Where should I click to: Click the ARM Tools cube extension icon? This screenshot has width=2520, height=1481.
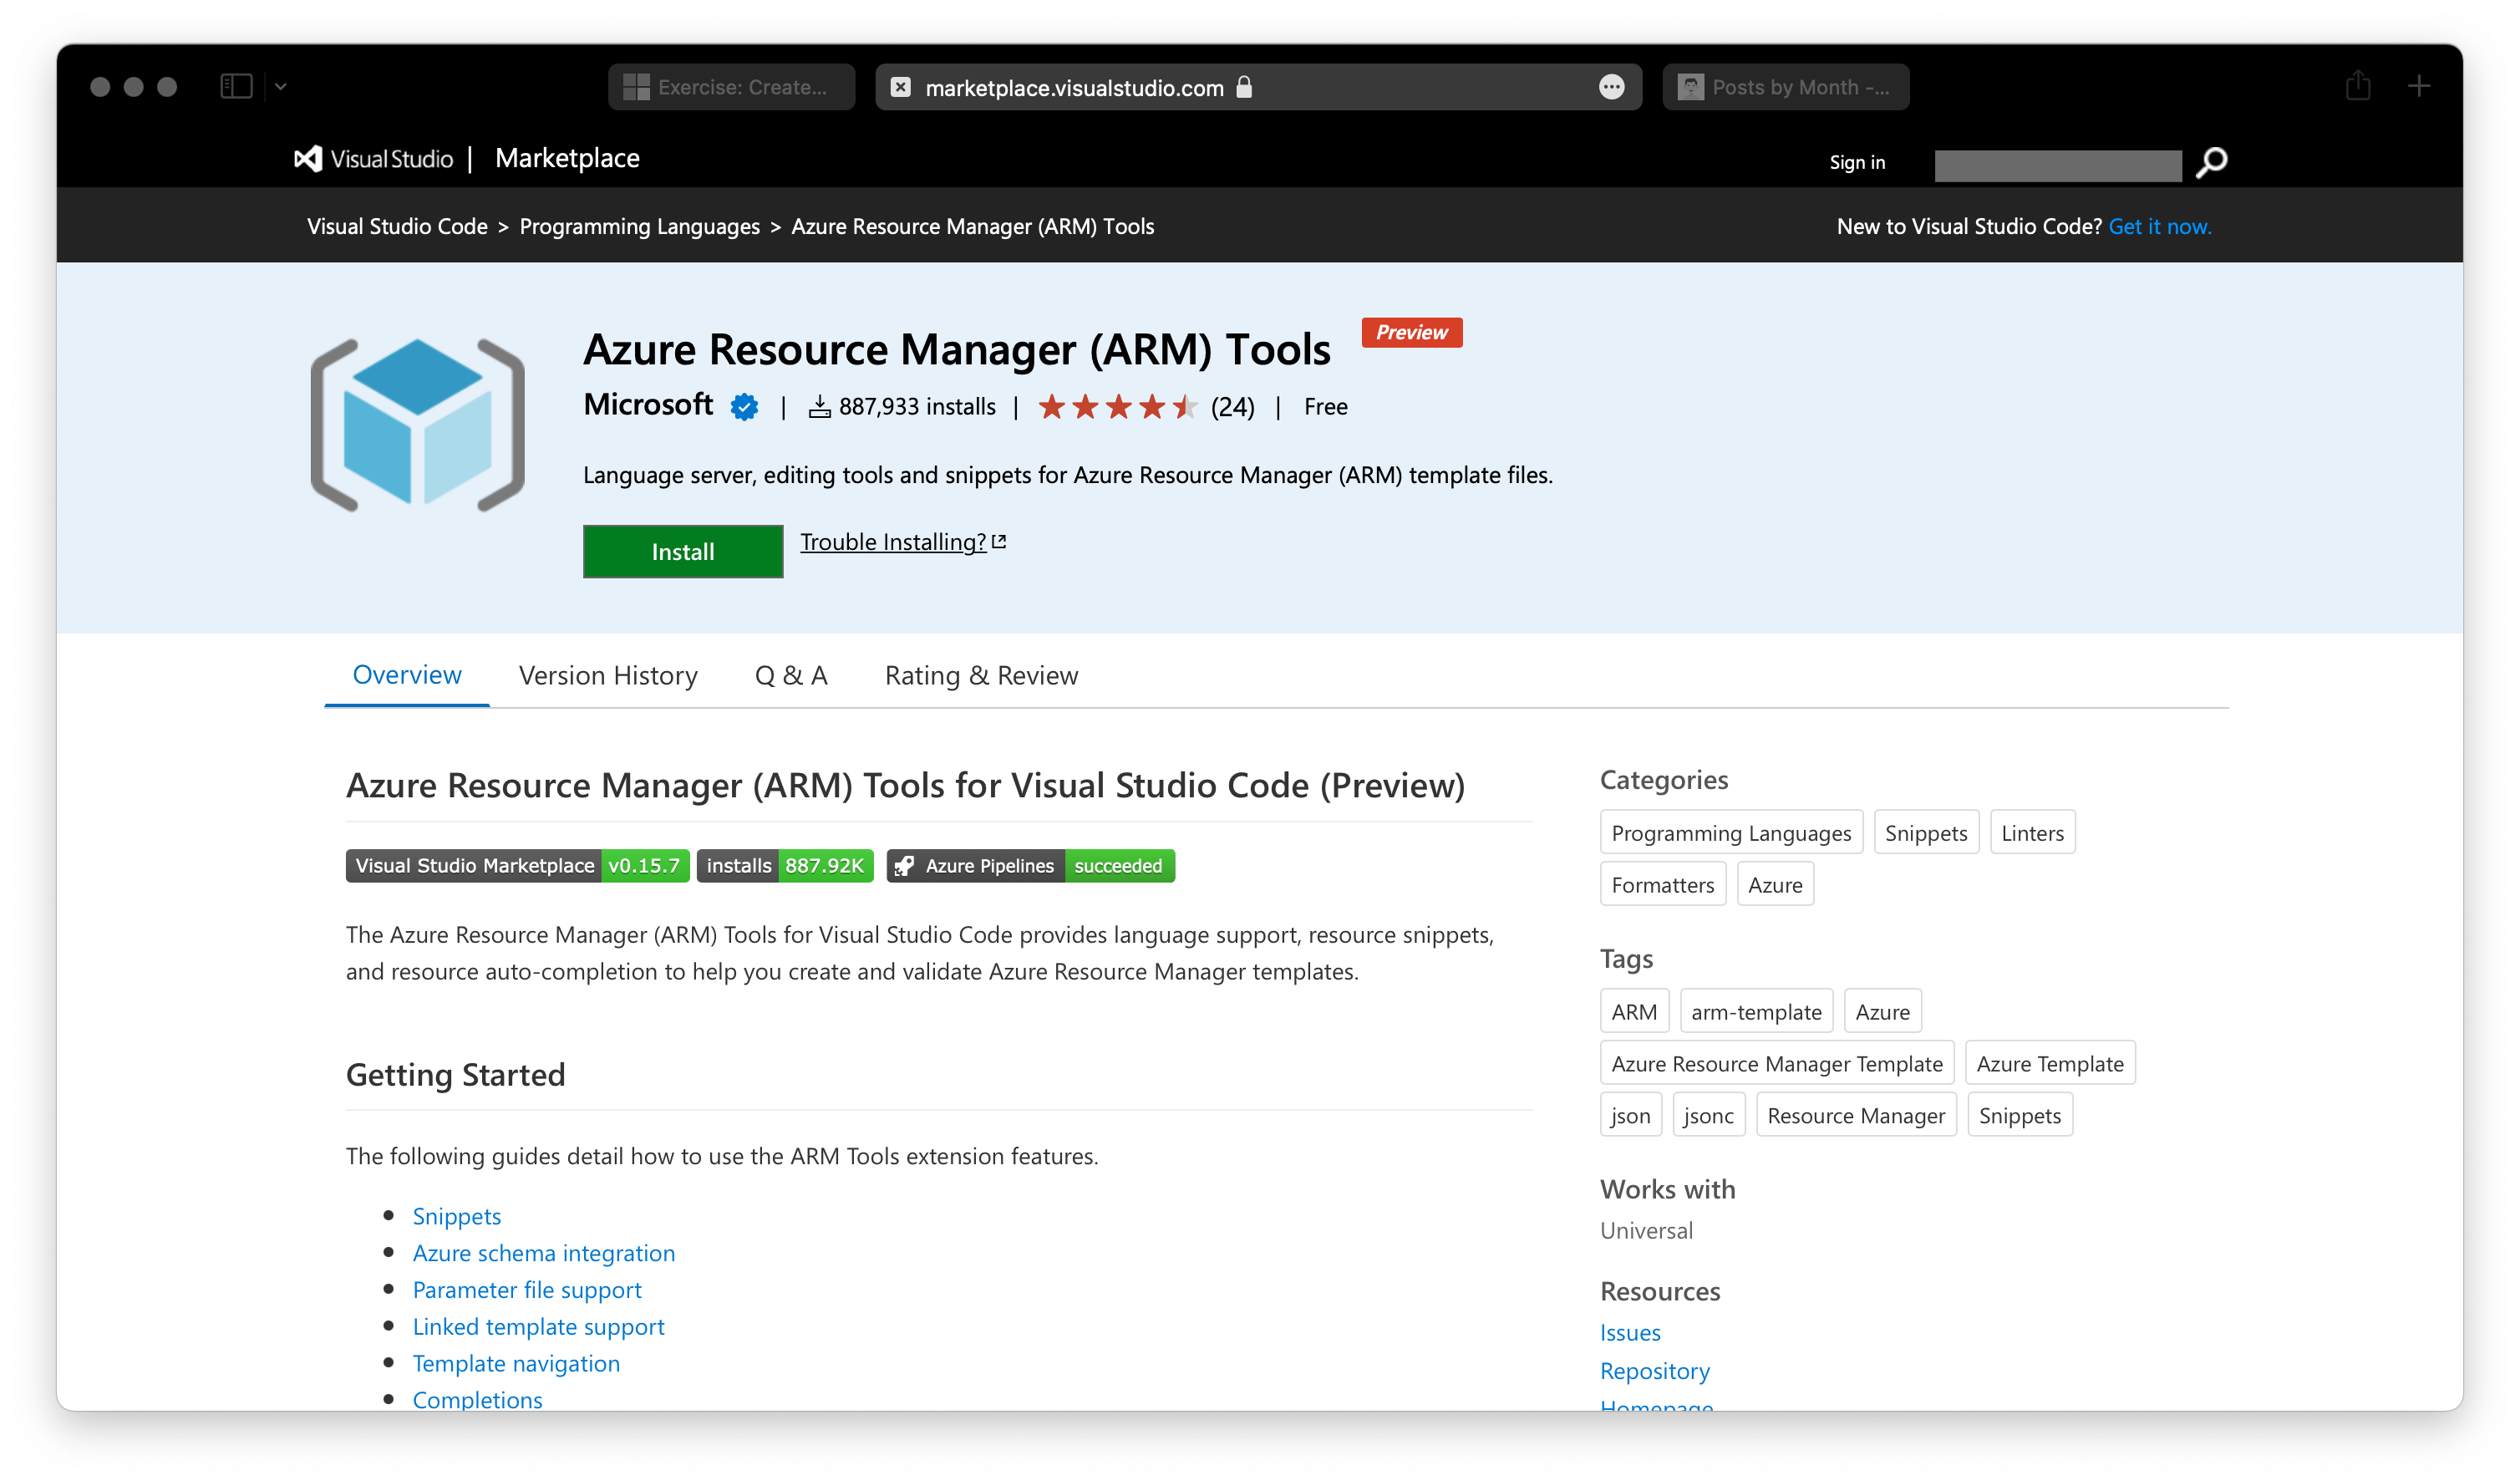coord(418,425)
